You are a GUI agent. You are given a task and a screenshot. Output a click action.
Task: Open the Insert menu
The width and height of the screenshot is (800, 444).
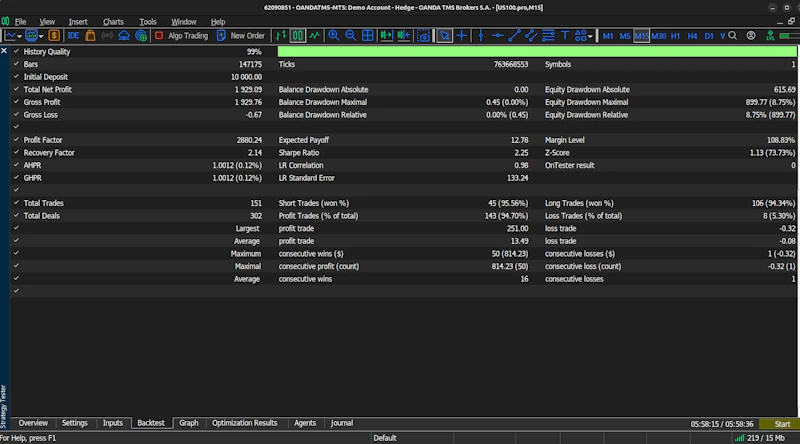pos(78,22)
